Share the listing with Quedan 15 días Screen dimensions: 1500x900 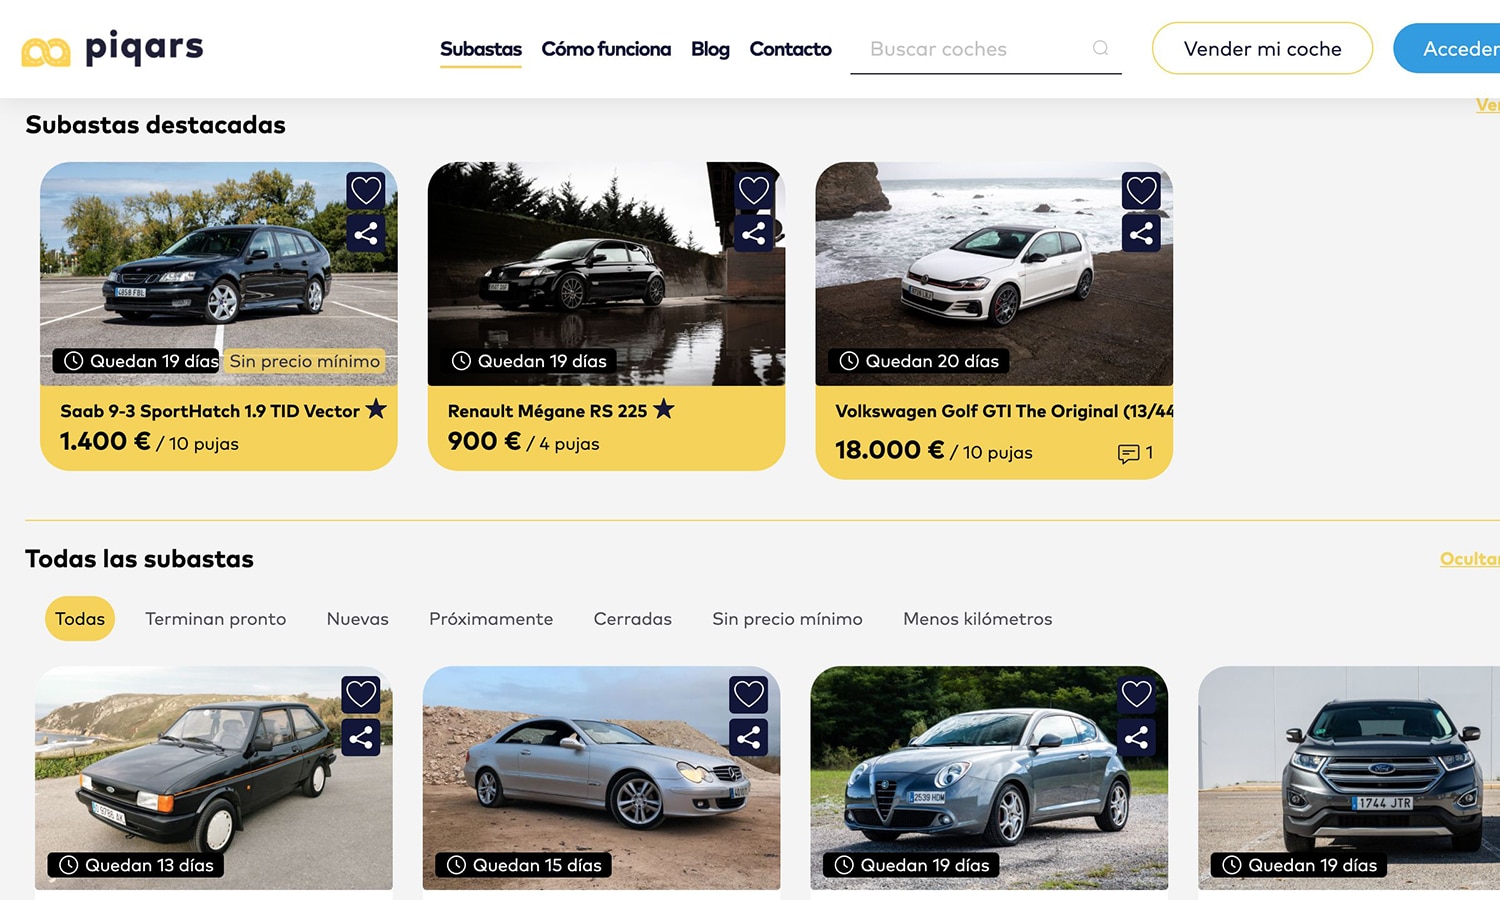749,738
